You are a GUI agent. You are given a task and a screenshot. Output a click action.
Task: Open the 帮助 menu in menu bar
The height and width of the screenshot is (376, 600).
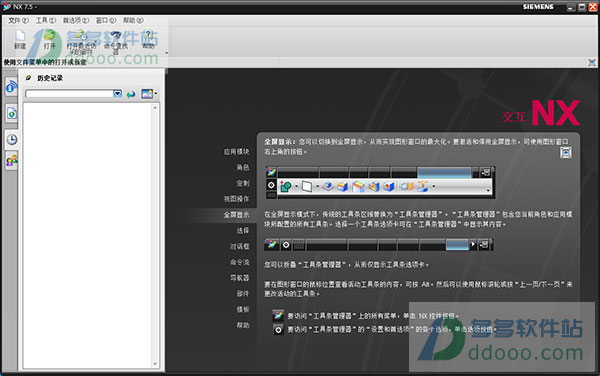tap(133, 20)
